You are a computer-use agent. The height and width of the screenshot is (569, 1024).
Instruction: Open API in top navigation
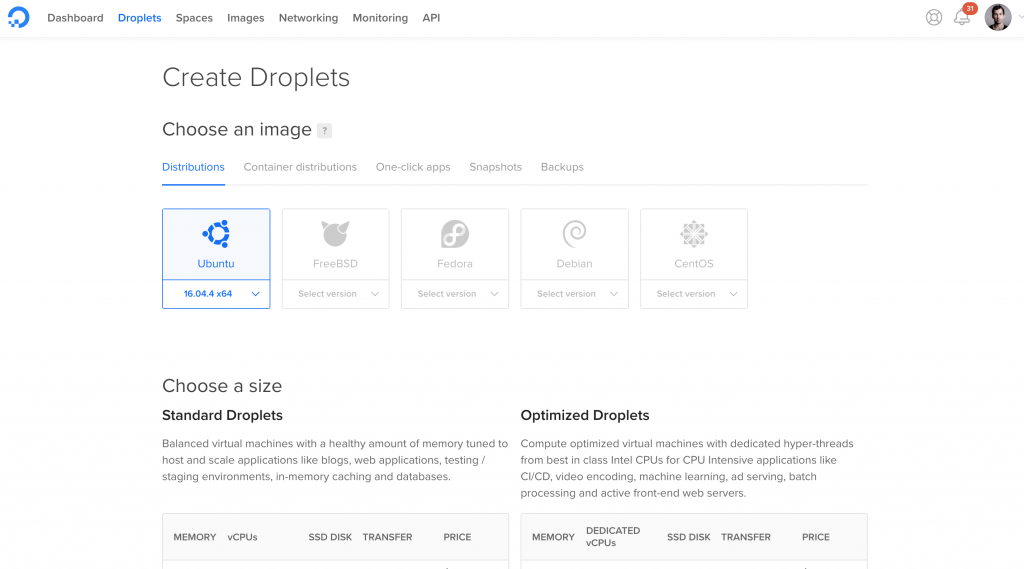pyautogui.click(x=431, y=18)
